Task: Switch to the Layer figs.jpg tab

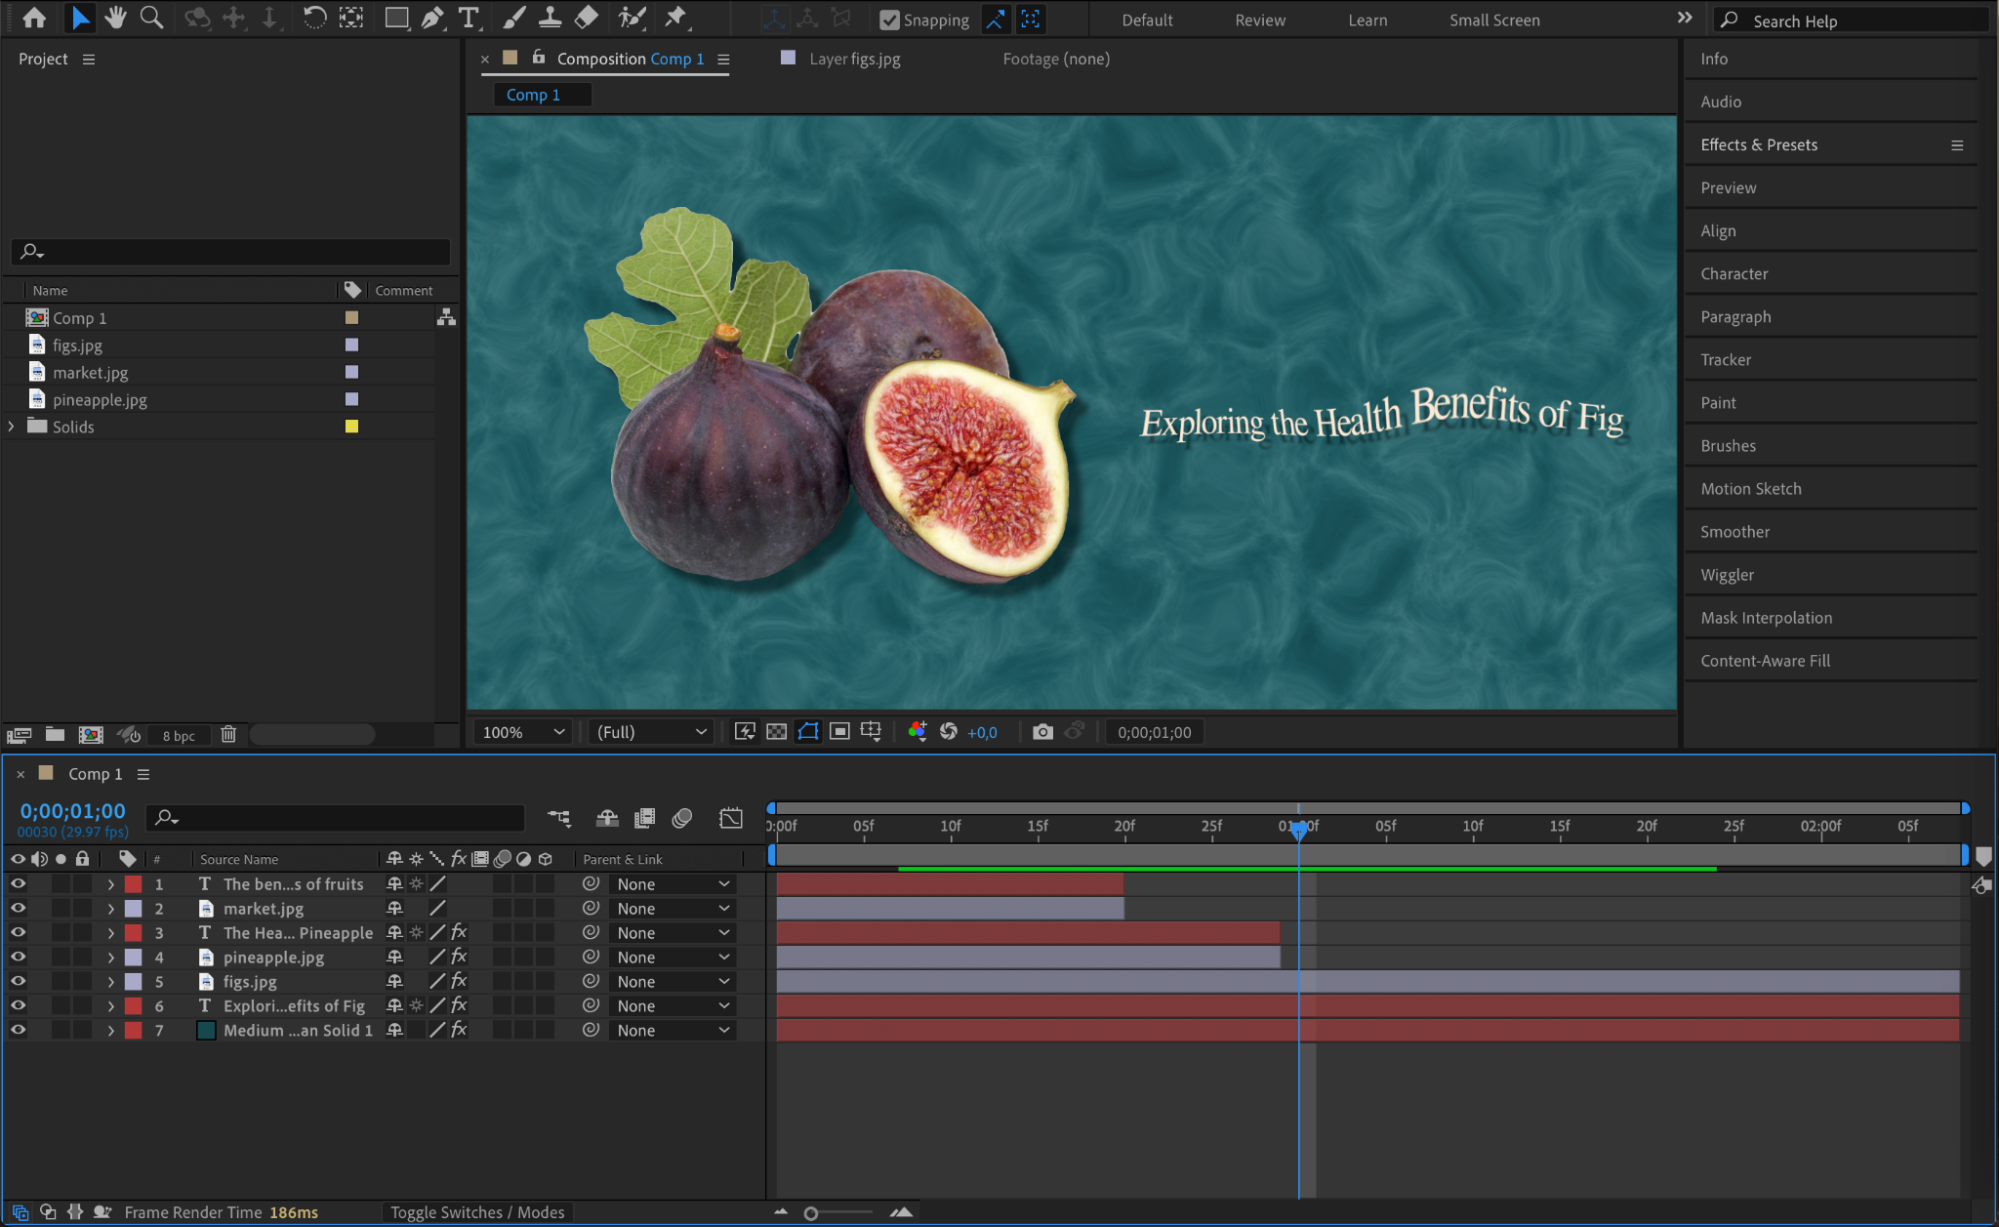Action: point(853,59)
